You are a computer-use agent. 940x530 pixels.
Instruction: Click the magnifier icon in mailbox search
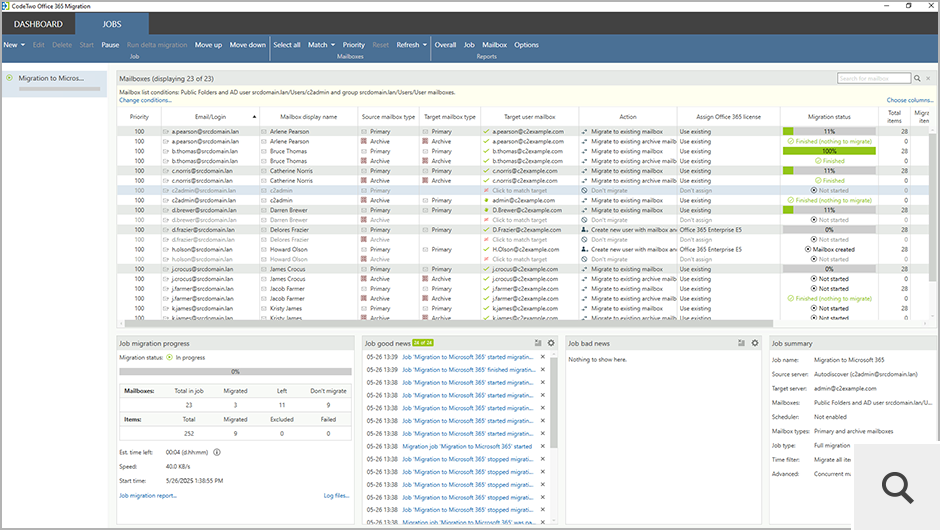917,78
